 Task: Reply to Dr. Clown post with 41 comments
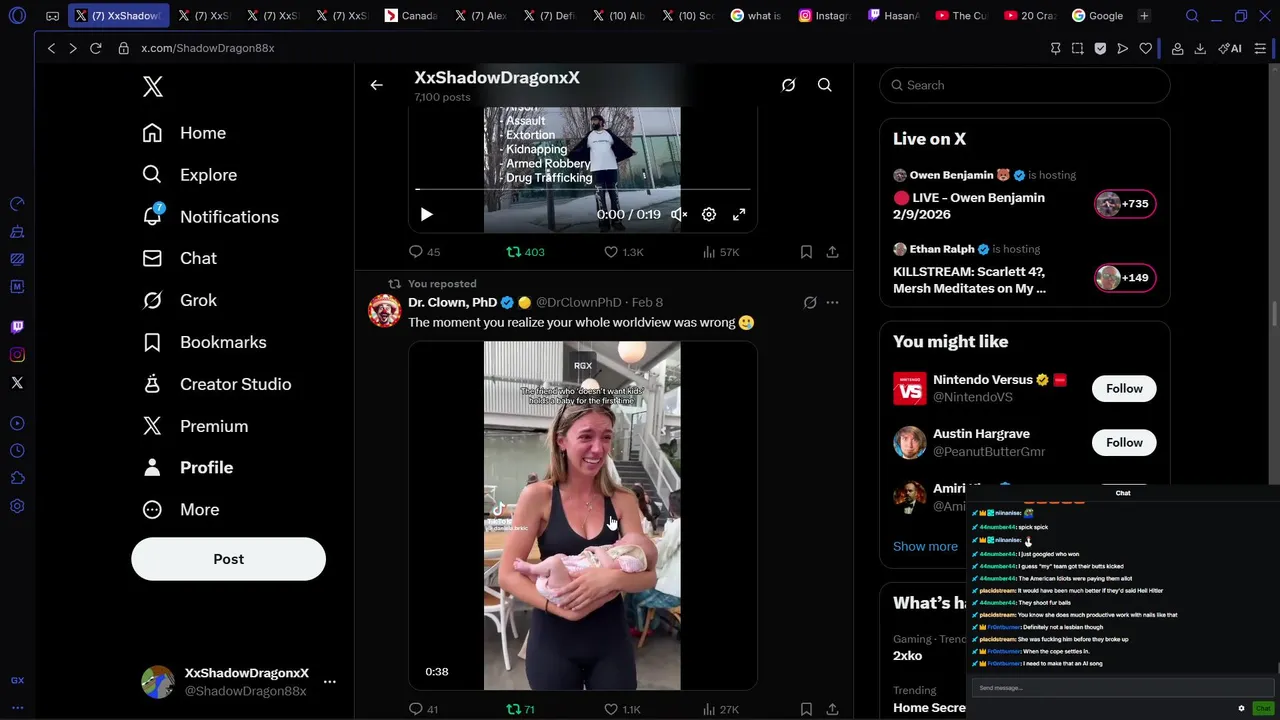coord(424,709)
